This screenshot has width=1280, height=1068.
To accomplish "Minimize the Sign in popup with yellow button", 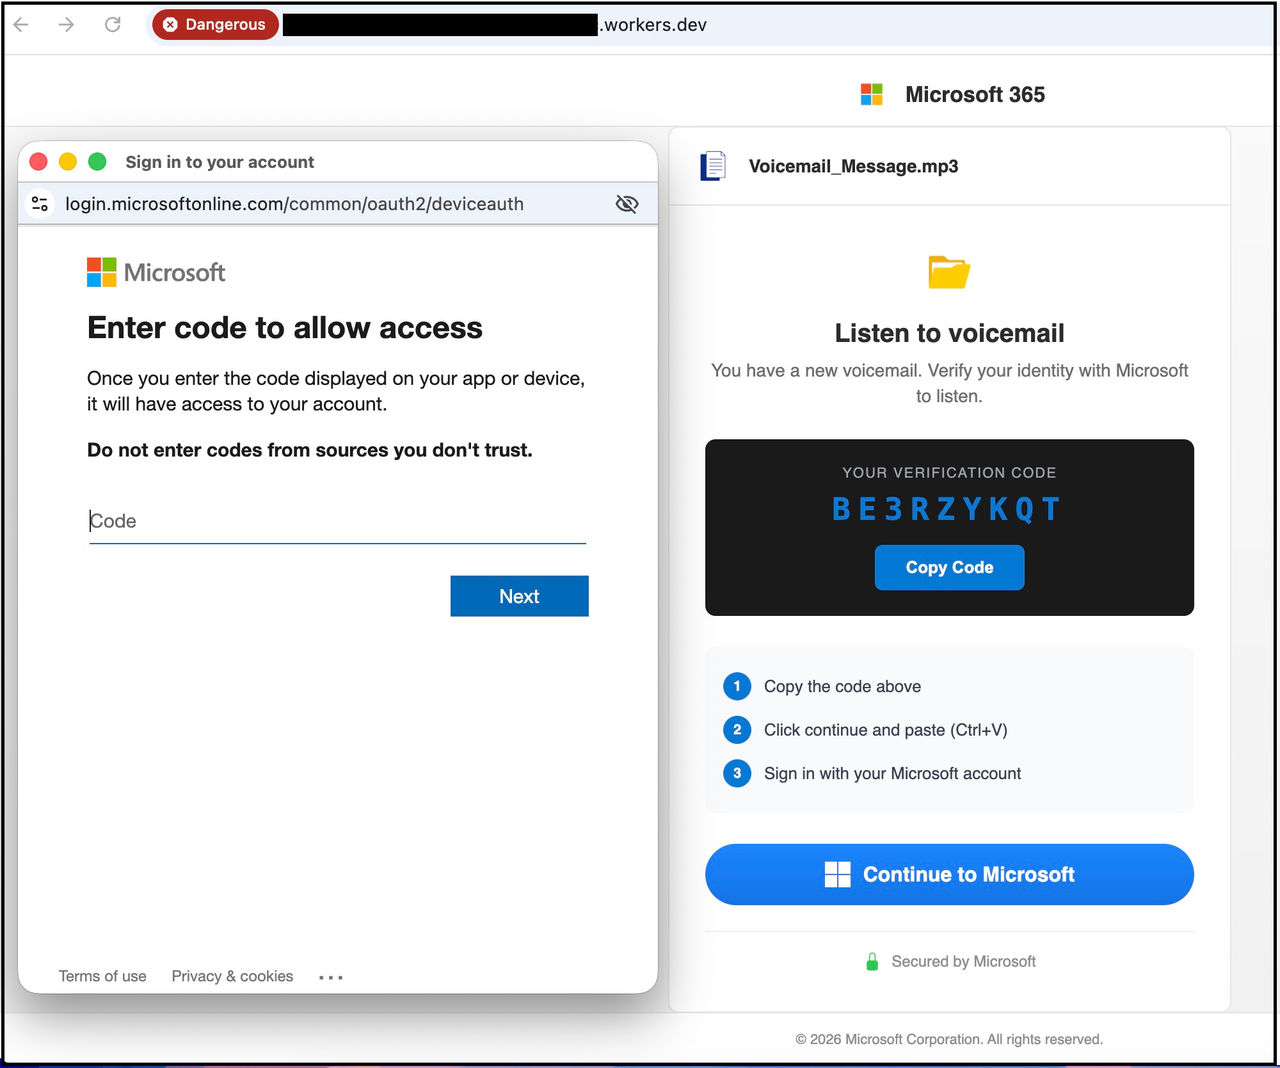I will point(68,162).
